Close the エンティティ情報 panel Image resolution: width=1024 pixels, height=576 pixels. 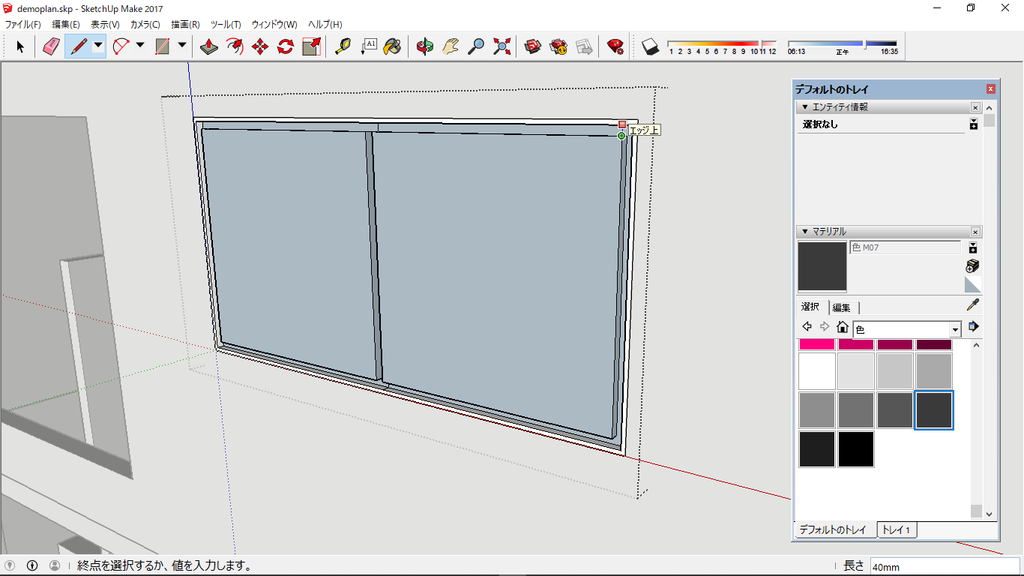click(975, 107)
